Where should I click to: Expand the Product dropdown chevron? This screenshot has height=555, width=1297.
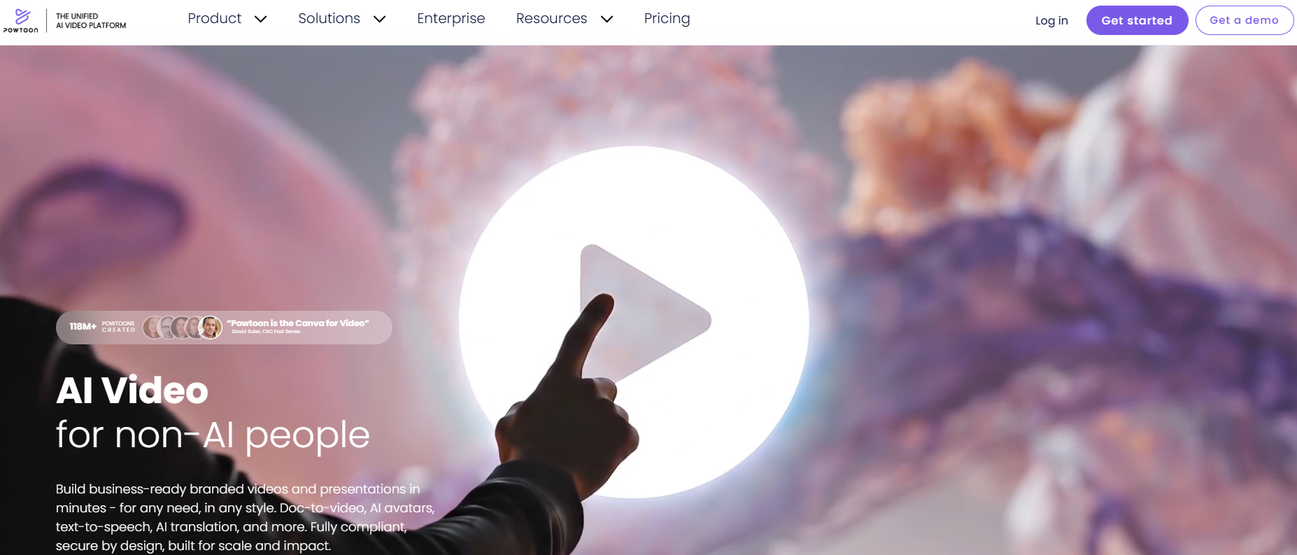261,20
